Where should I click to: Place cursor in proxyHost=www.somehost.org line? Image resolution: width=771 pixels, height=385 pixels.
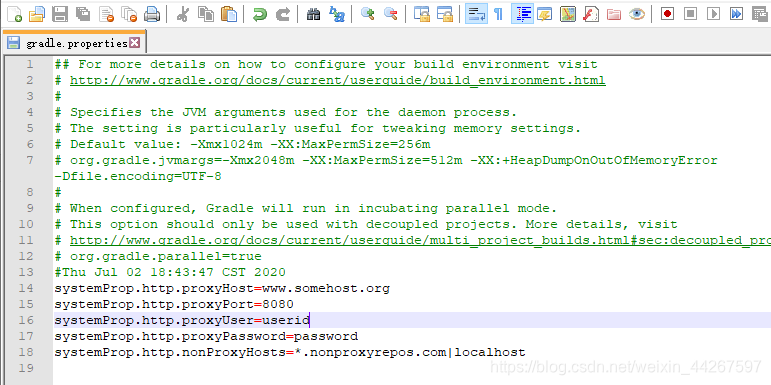[x=222, y=289]
